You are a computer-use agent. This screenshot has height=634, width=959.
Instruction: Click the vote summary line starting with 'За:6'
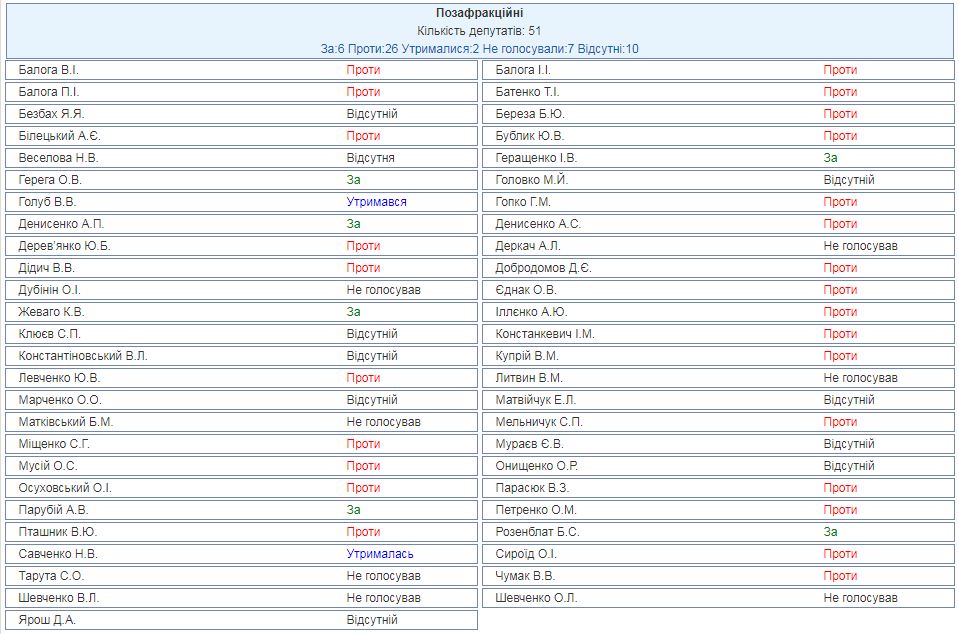(x=478, y=48)
